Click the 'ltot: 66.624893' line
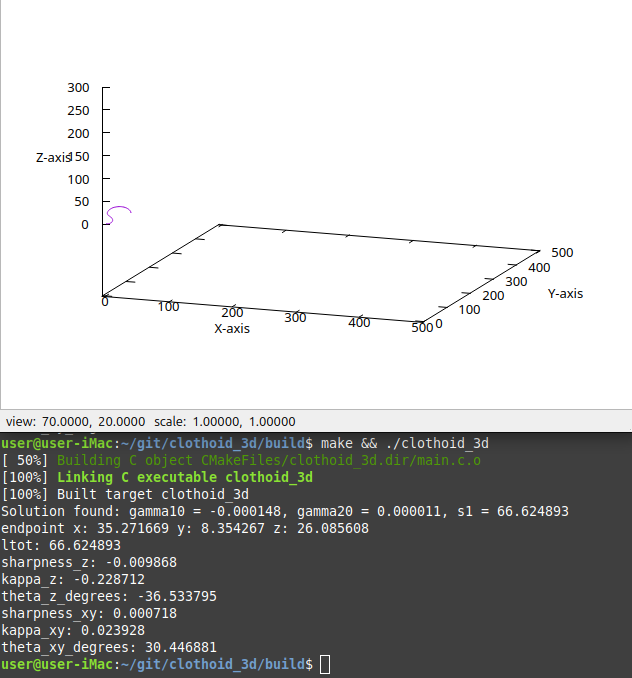This screenshot has width=632, height=678. tap(61, 545)
